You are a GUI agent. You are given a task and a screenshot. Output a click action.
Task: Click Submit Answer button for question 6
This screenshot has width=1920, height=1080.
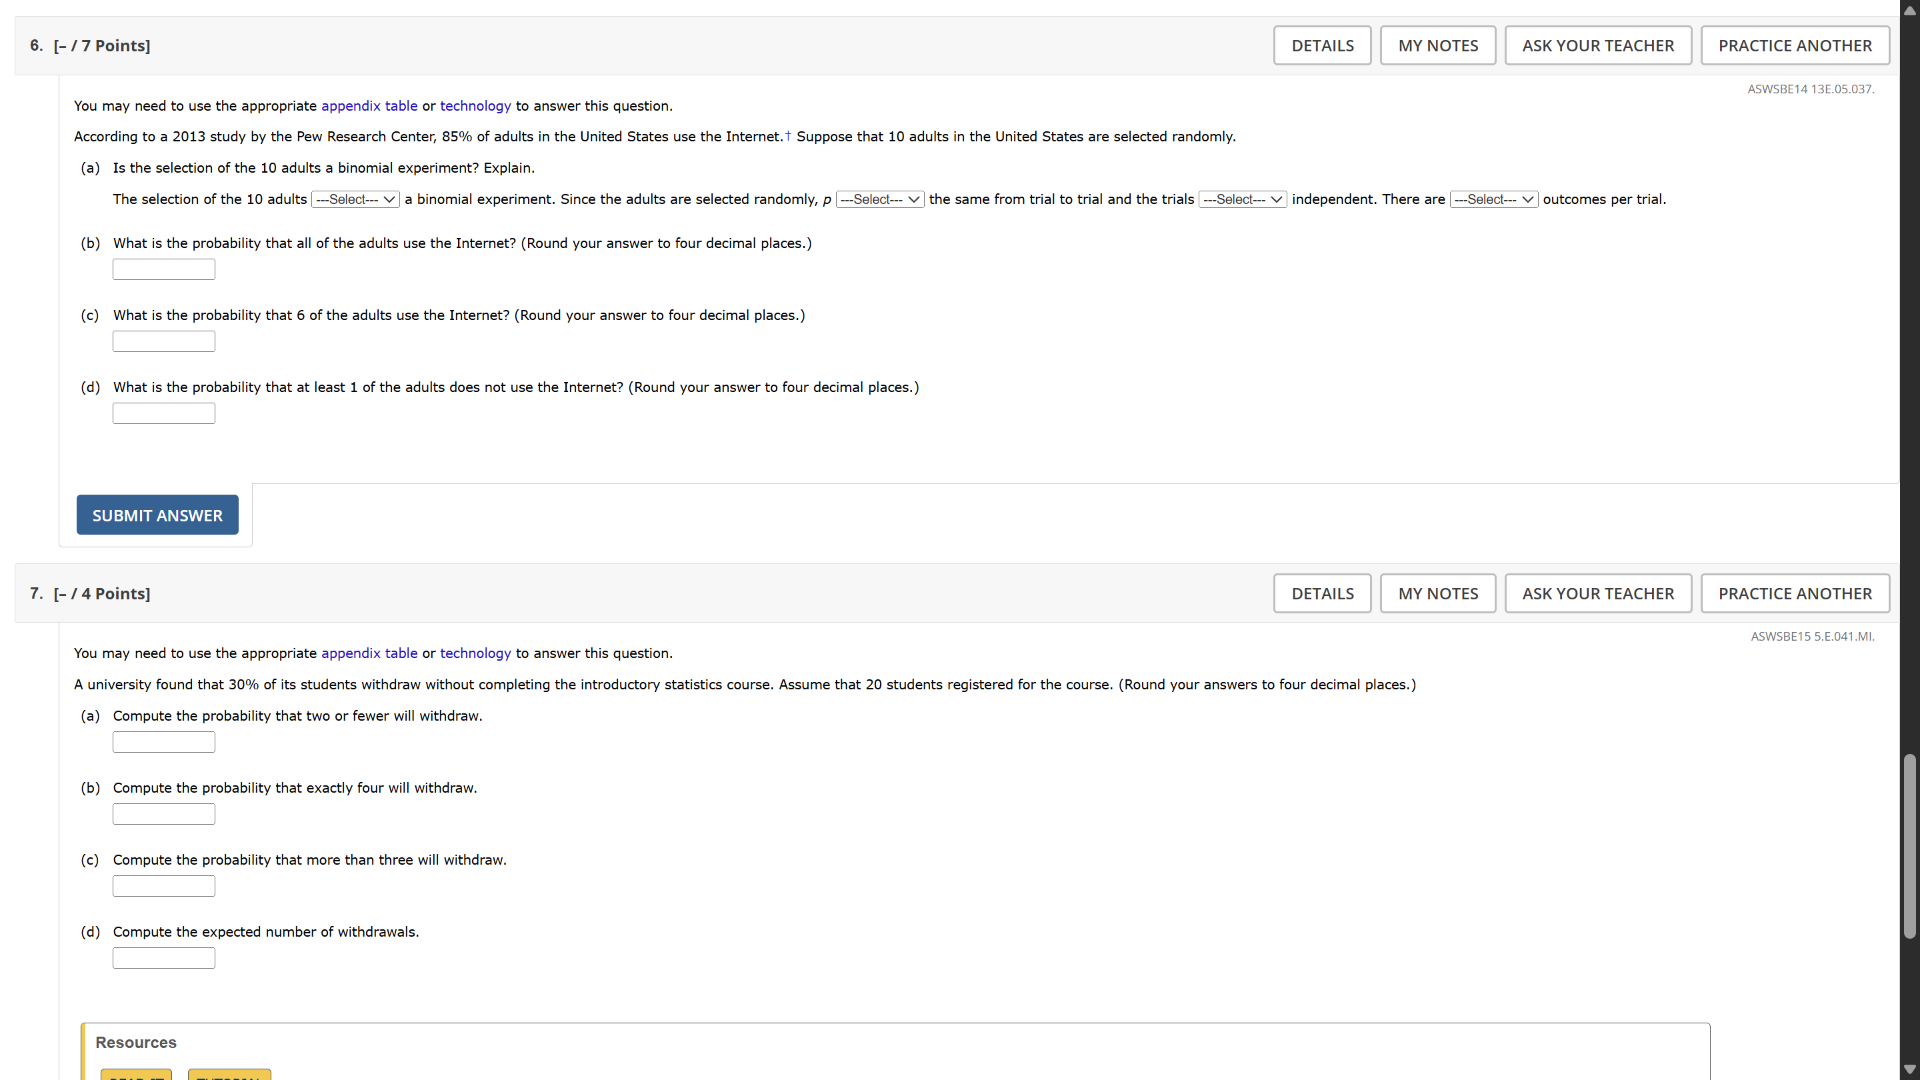click(x=157, y=515)
